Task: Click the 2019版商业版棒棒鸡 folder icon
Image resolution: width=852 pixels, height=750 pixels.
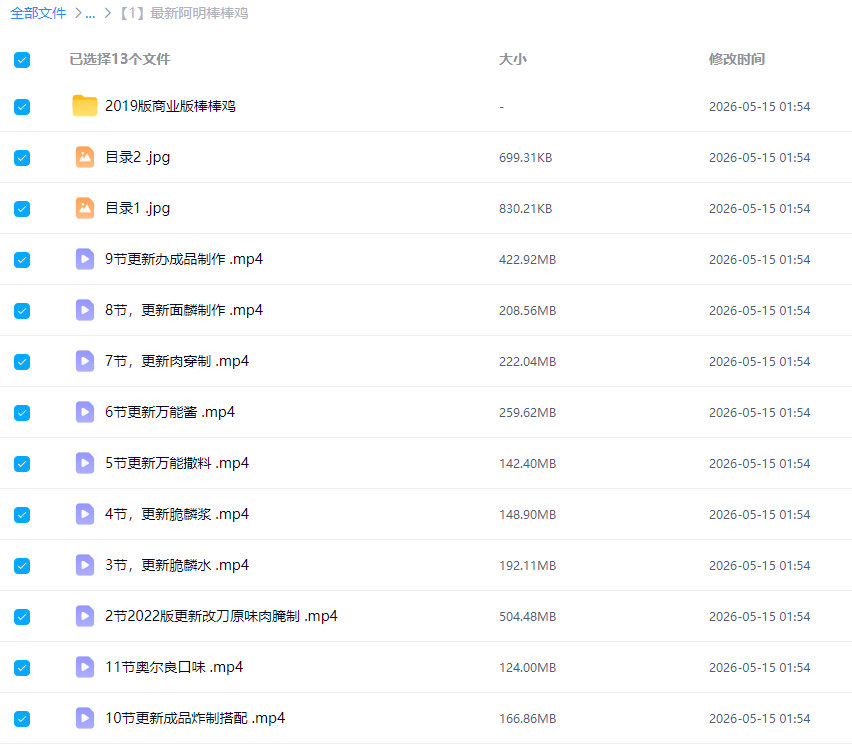Action: tap(85, 106)
